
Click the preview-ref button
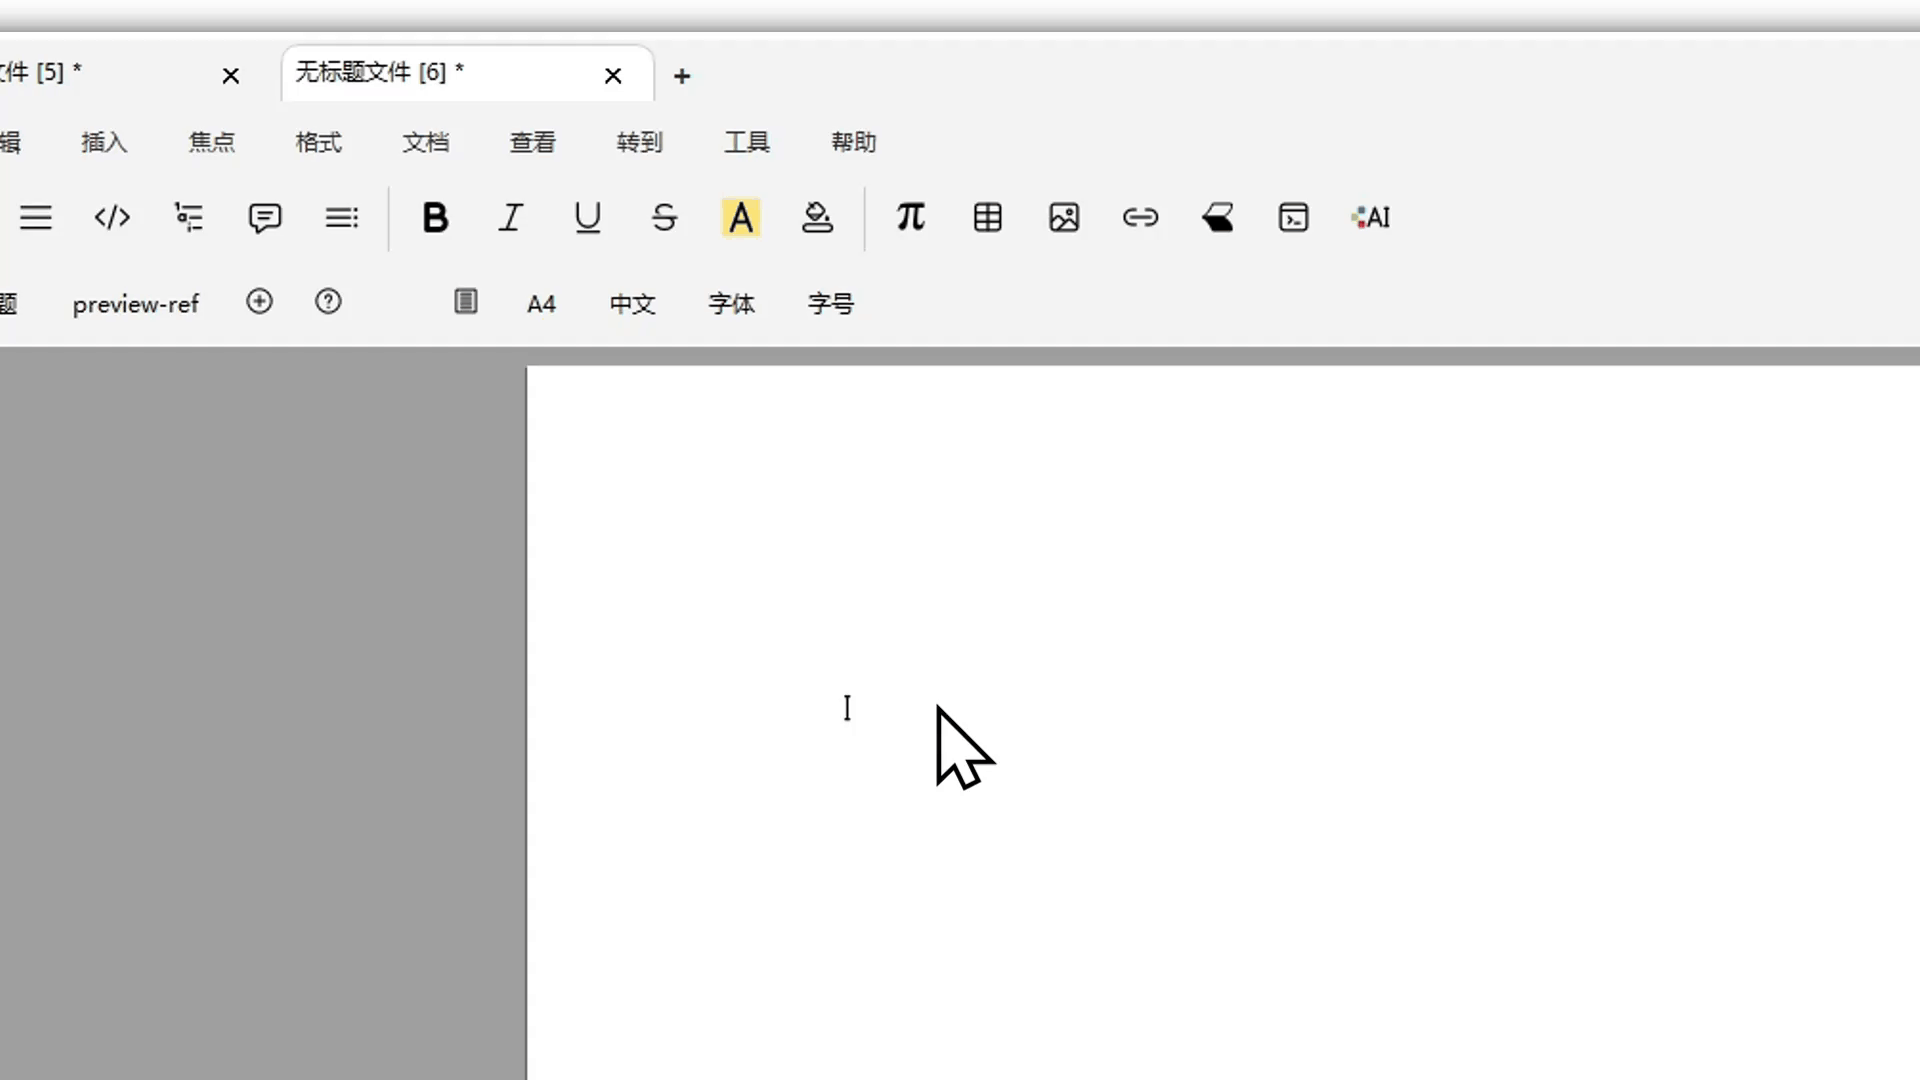click(136, 304)
